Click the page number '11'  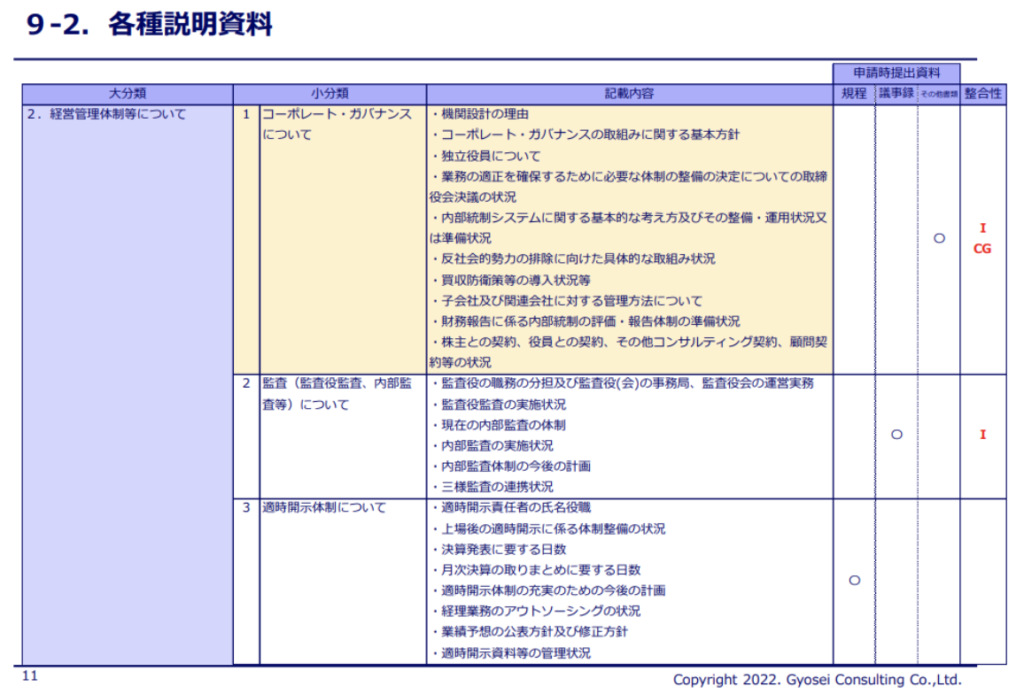30,676
